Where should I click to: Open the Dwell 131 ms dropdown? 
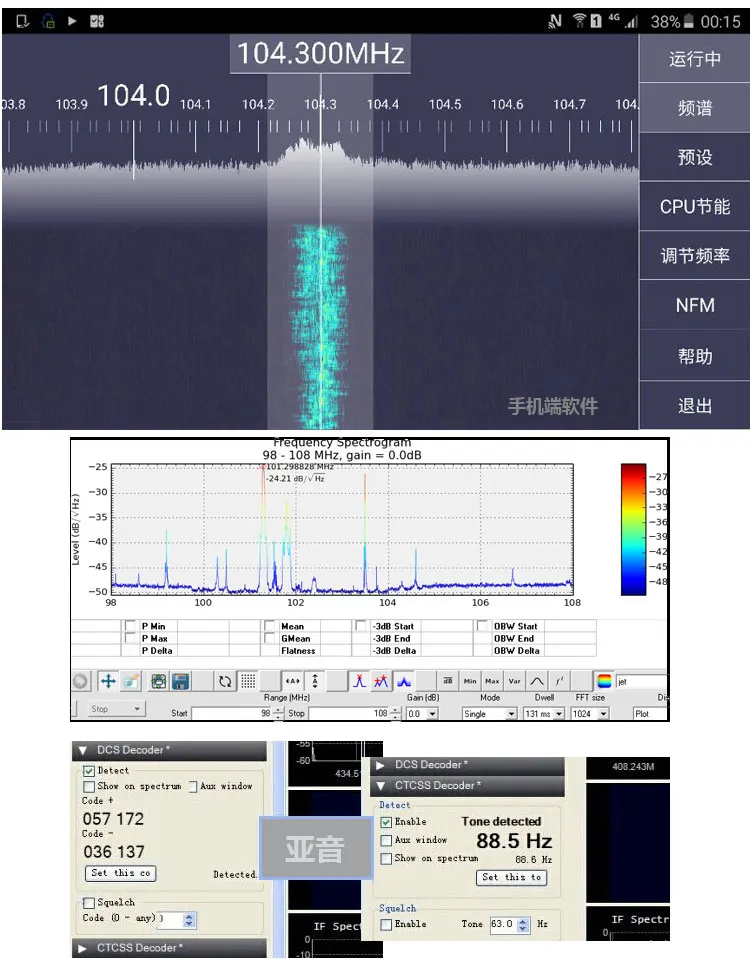pyautogui.click(x=544, y=714)
